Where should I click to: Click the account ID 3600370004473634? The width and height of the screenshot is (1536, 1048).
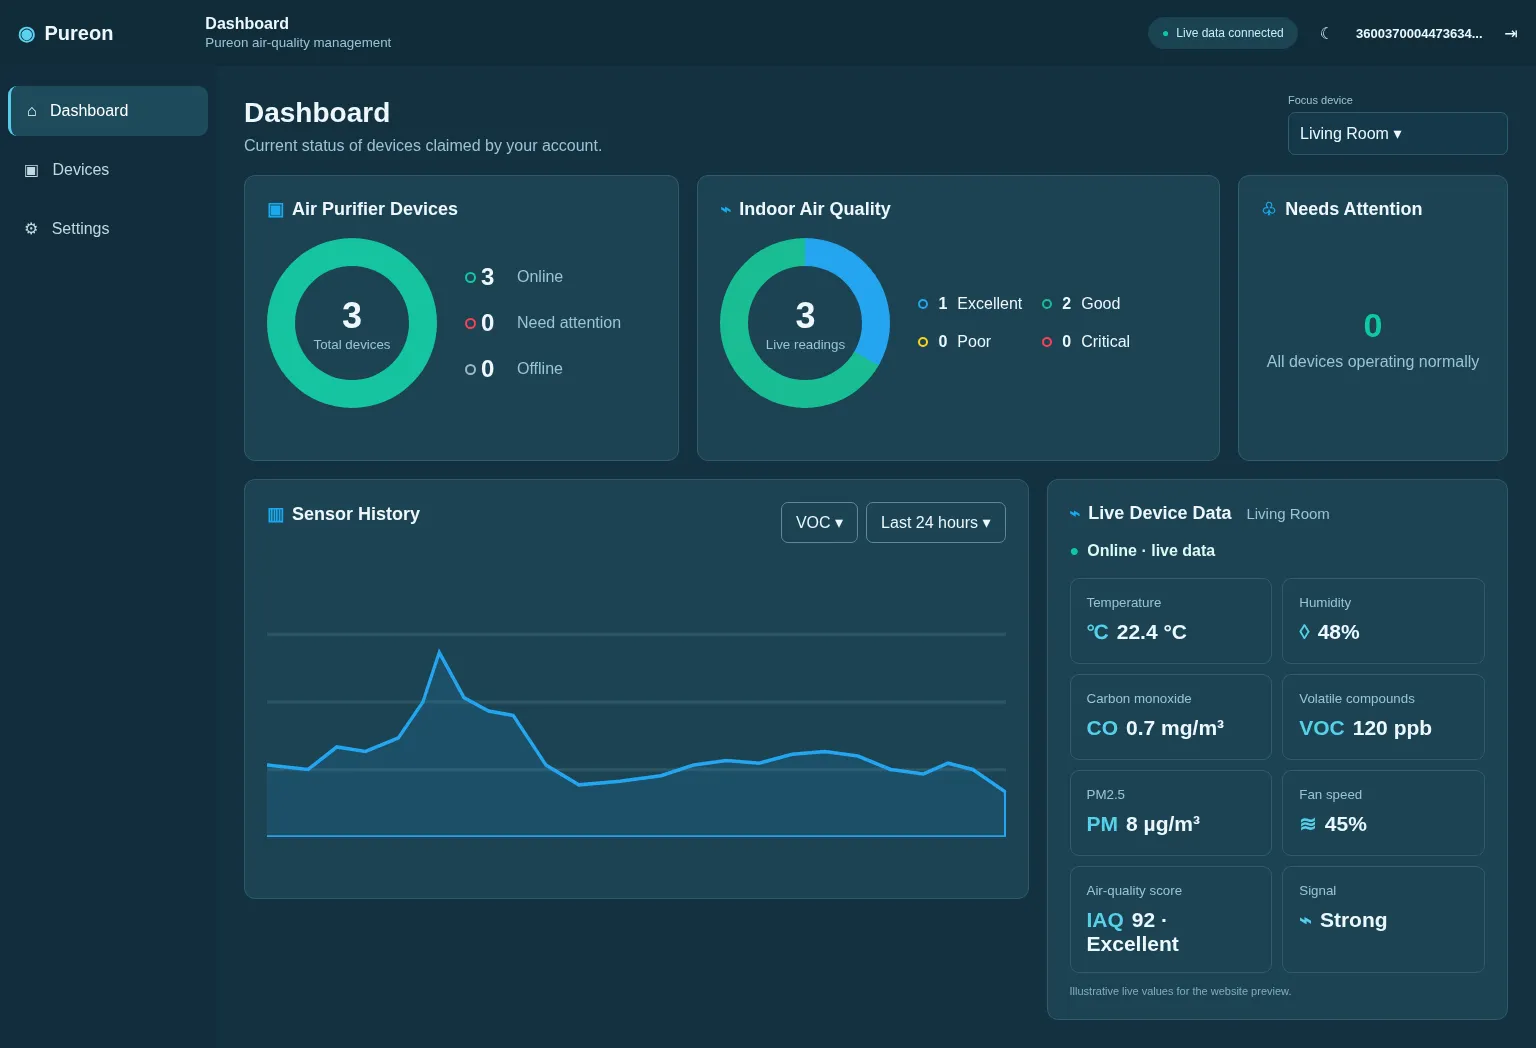click(1419, 33)
